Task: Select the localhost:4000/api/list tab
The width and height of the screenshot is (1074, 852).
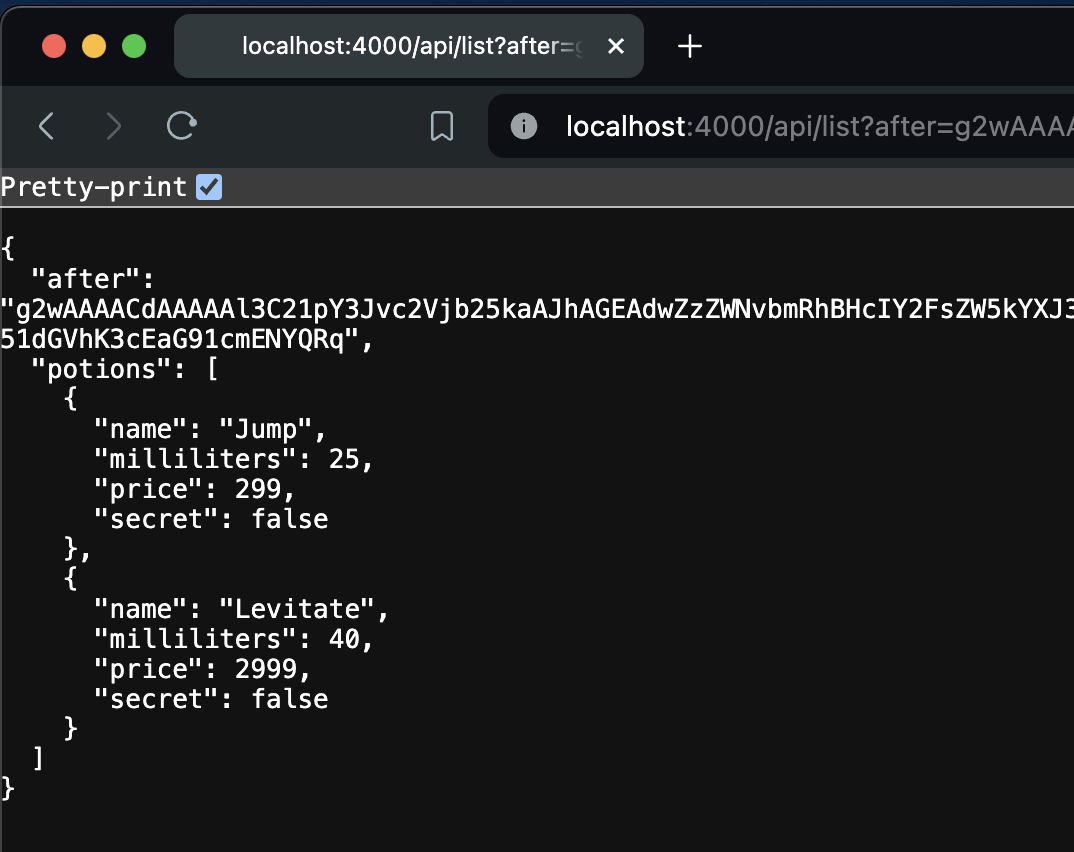Action: (x=409, y=46)
